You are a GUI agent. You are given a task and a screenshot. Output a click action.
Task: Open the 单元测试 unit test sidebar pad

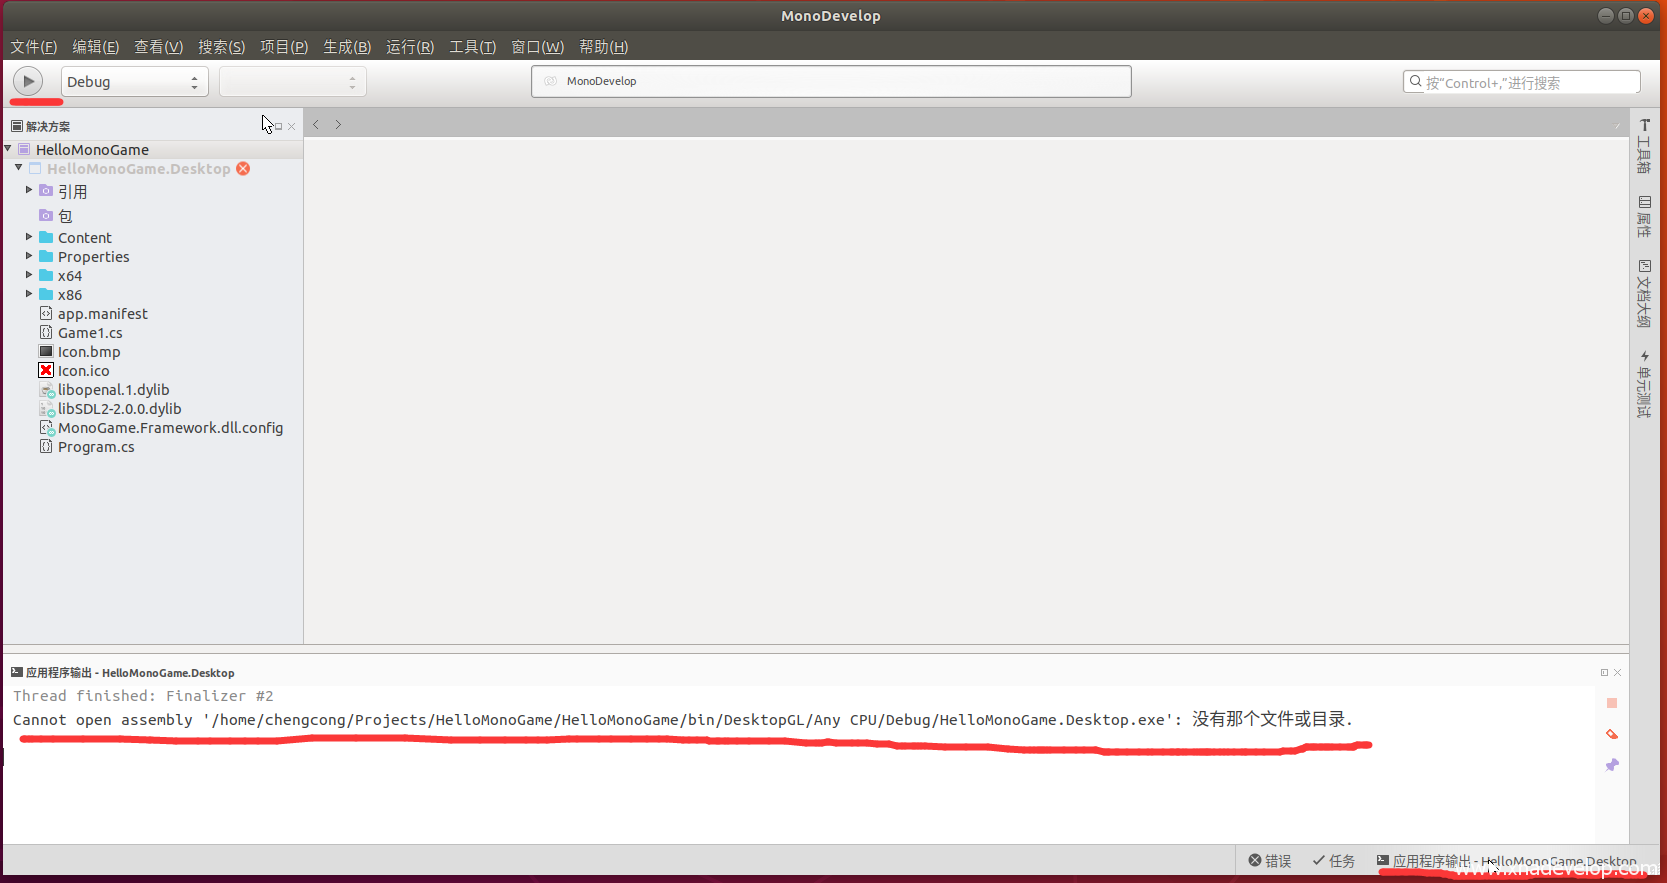pos(1644,384)
